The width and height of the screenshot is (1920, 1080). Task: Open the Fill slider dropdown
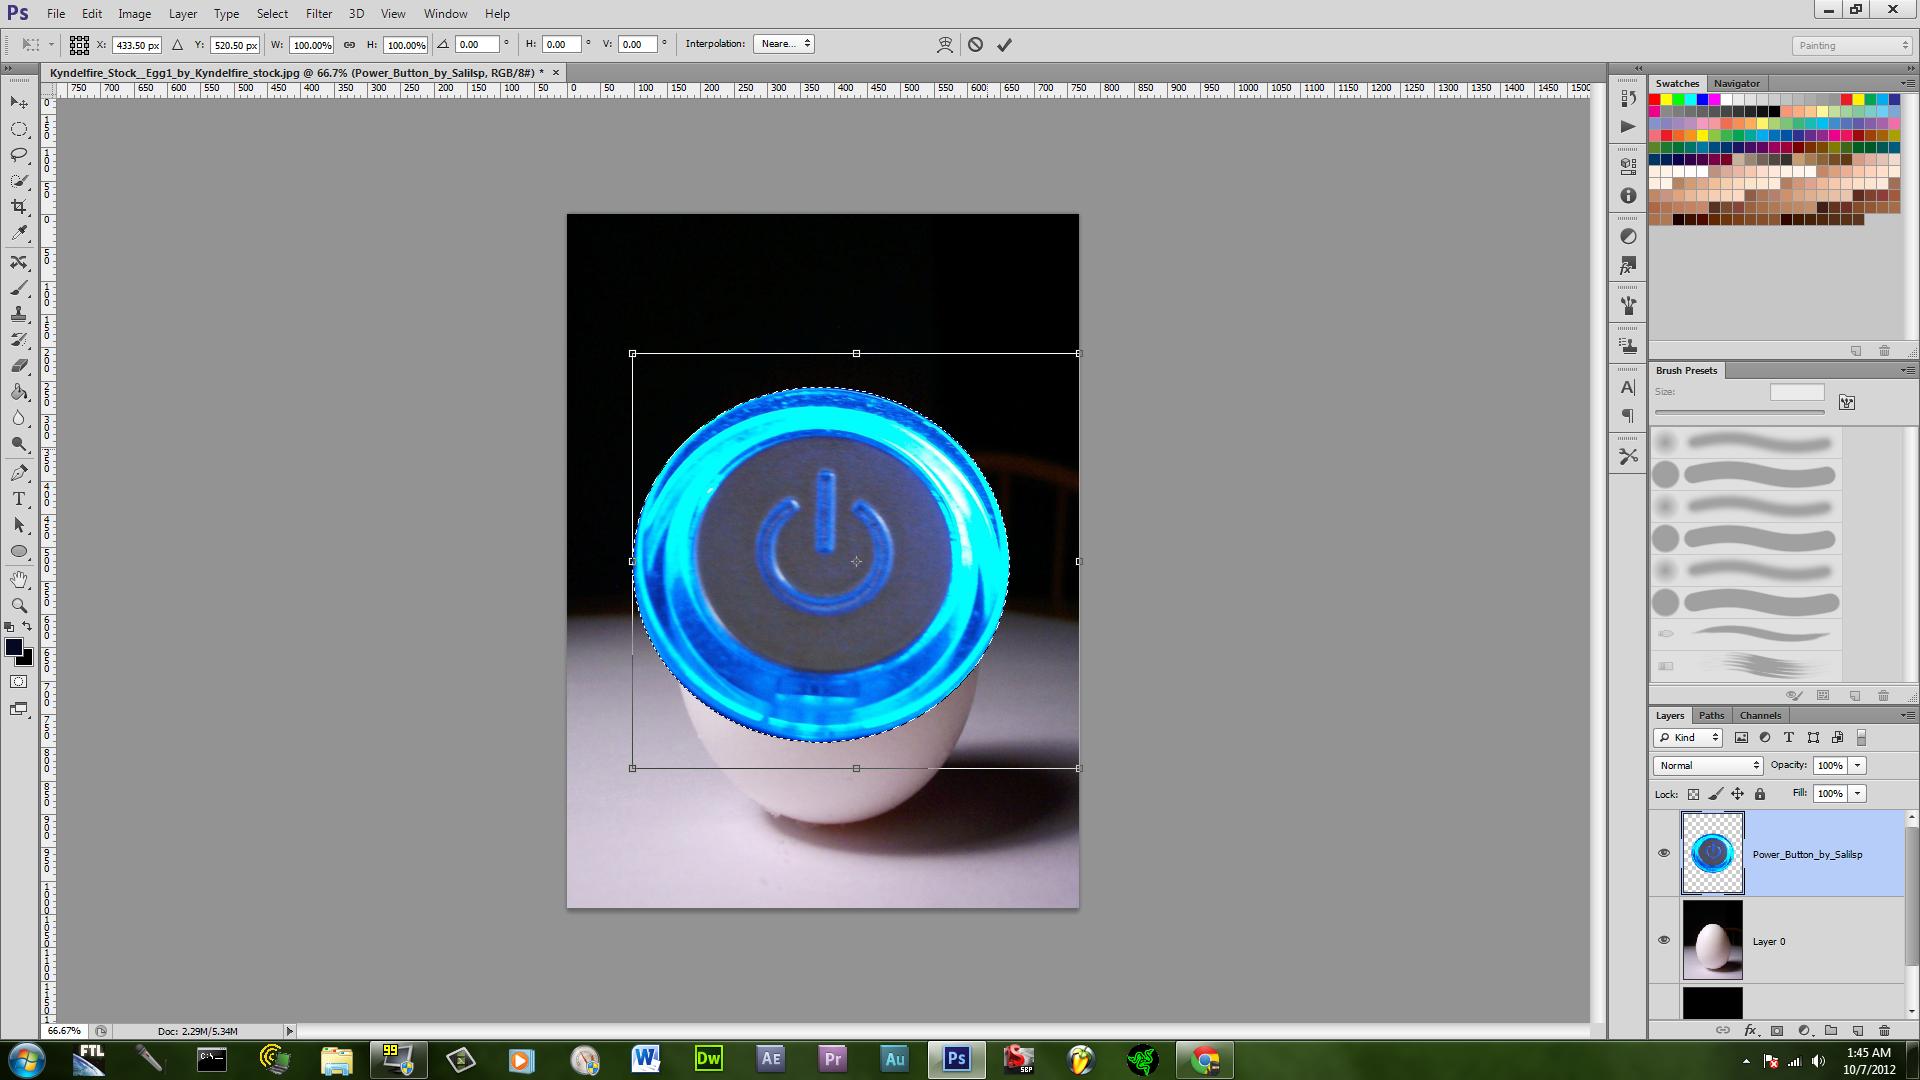click(x=1857, y=793)
